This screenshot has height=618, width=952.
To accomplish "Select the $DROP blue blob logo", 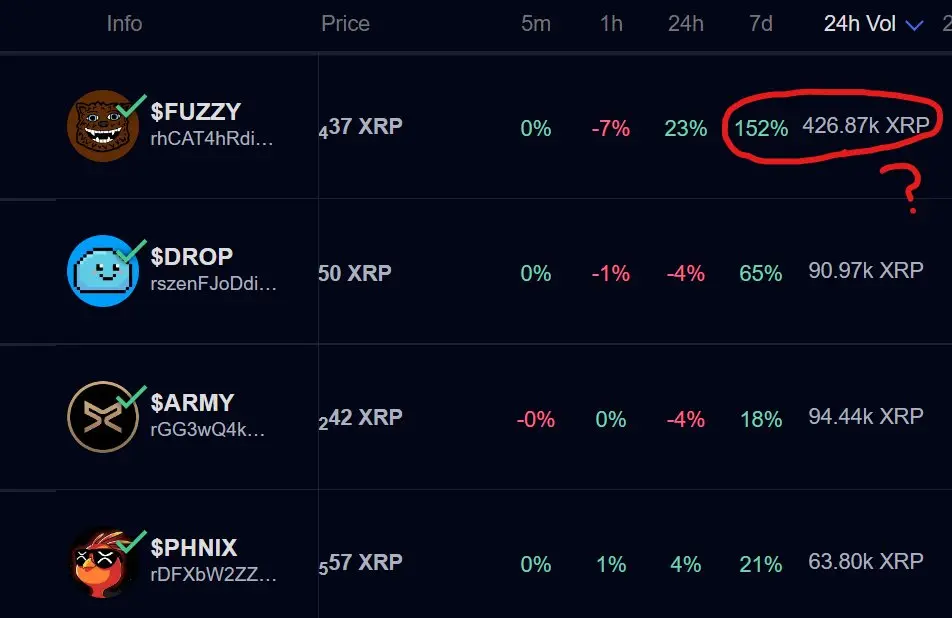I will pyautogui.click(x=103, y=271).
